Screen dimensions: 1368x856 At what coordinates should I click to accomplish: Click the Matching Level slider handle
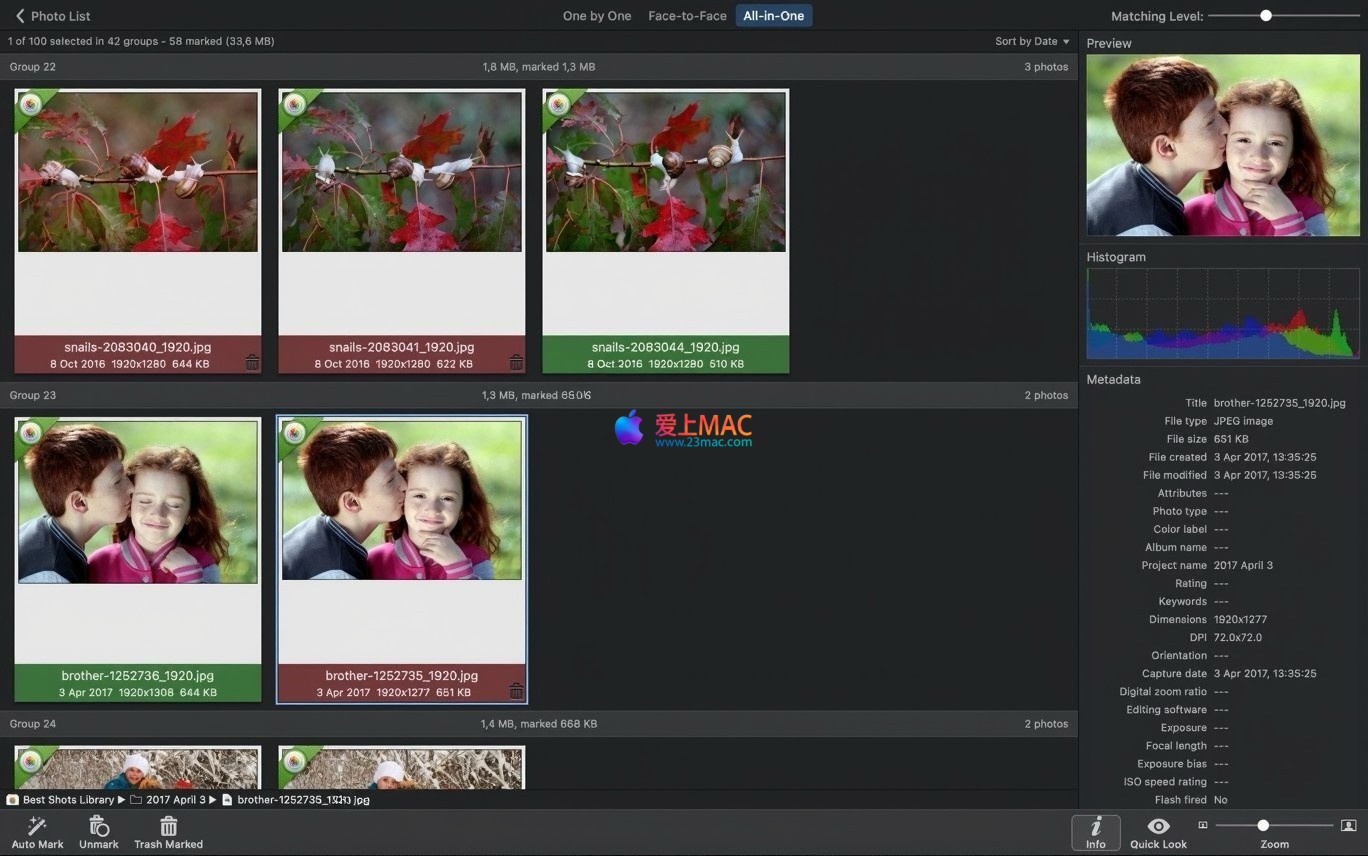point(1266,16)
